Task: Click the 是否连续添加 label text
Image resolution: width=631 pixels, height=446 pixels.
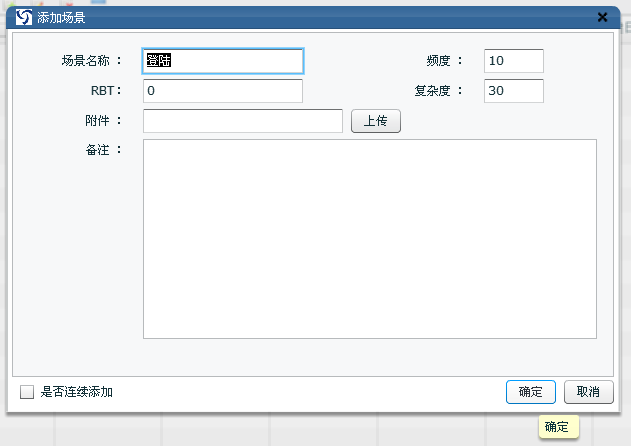Action: [76, 392]
